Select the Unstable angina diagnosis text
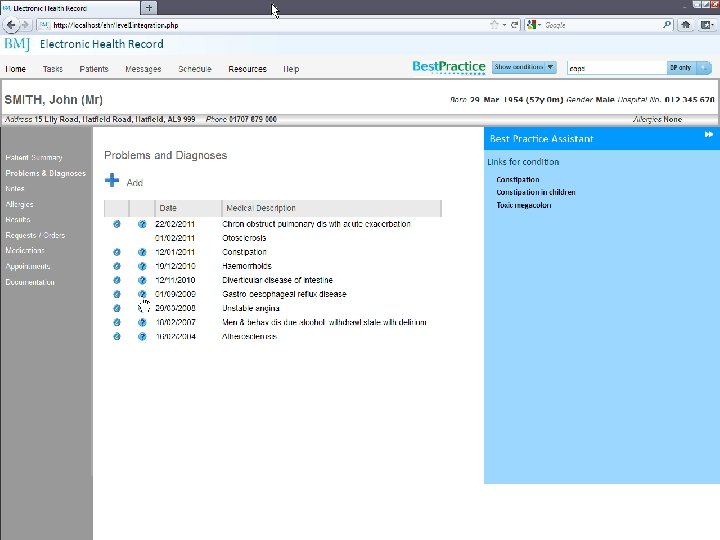720x540 pixels. tap(251, 309)
